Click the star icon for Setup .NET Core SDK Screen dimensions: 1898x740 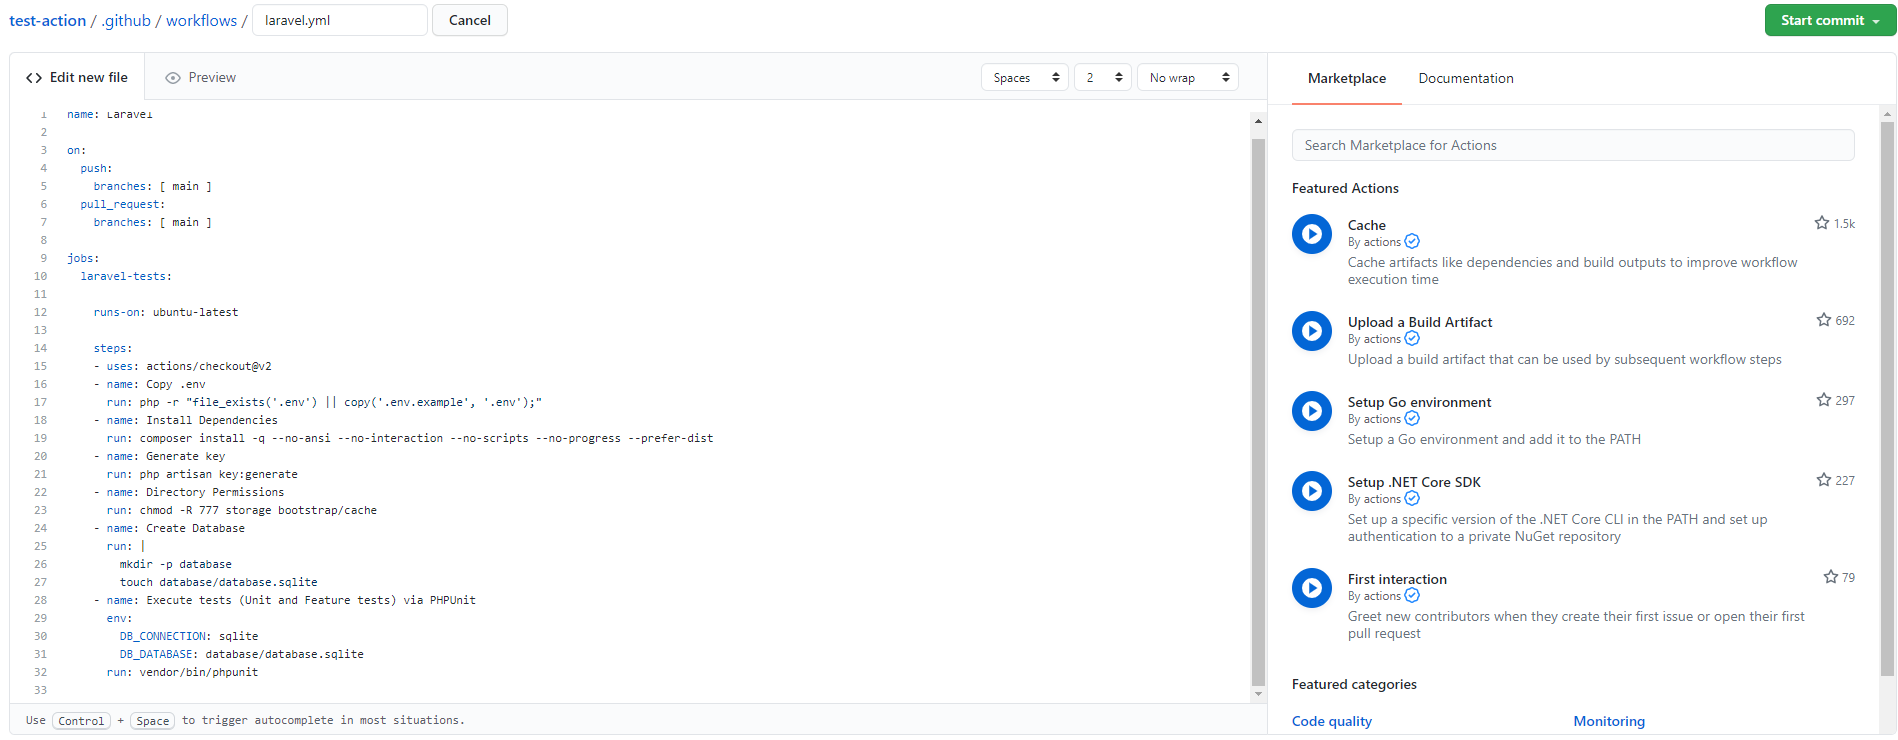pyautogui.click(x=1823, y=480)
